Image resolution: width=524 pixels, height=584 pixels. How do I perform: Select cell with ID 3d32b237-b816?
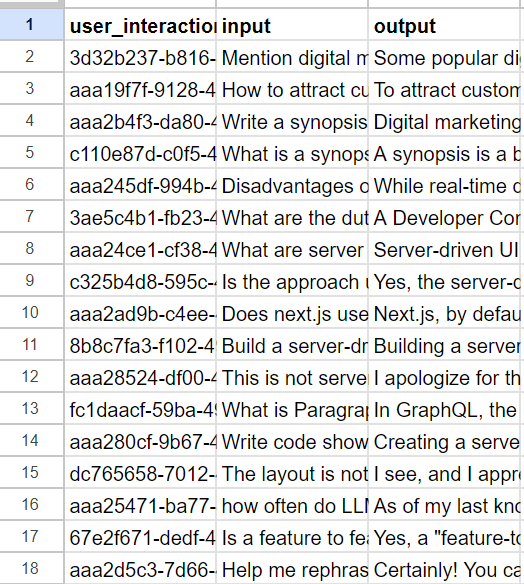[x=140, y=57]
